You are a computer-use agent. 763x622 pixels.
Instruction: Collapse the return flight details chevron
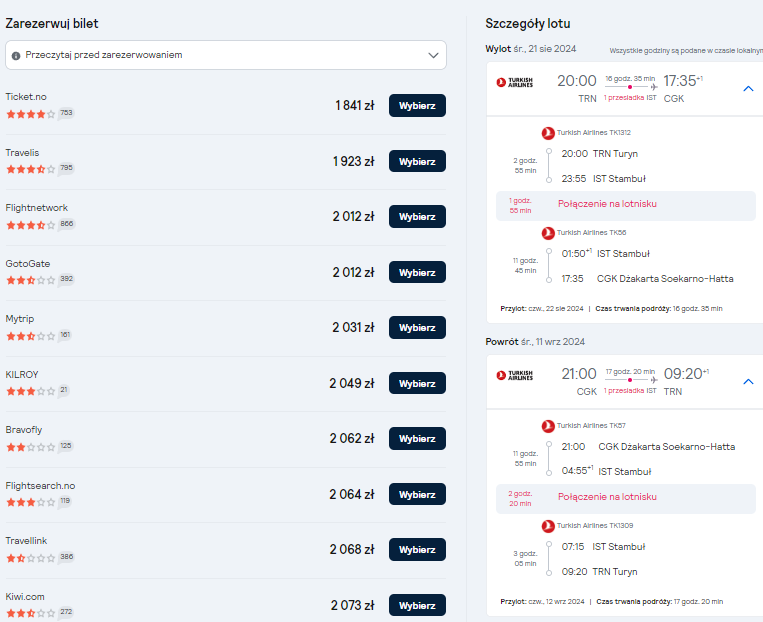pos(748,382)
